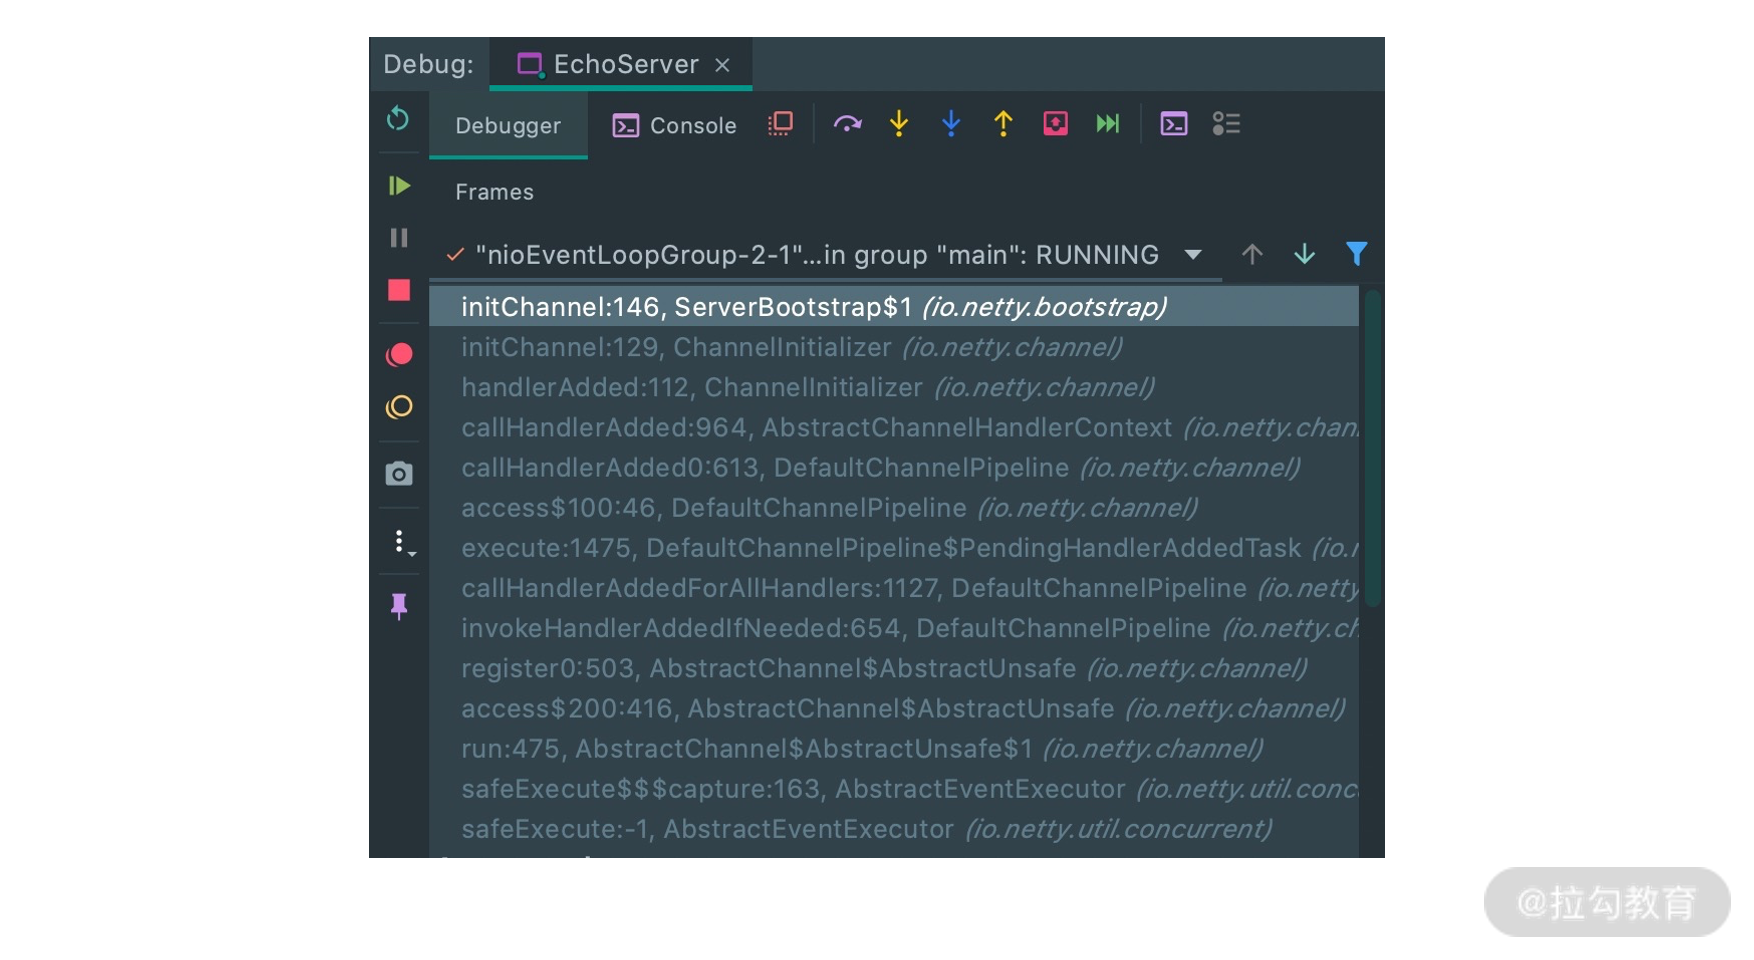Pin the debug tab with pin icon

click(399, 606)
